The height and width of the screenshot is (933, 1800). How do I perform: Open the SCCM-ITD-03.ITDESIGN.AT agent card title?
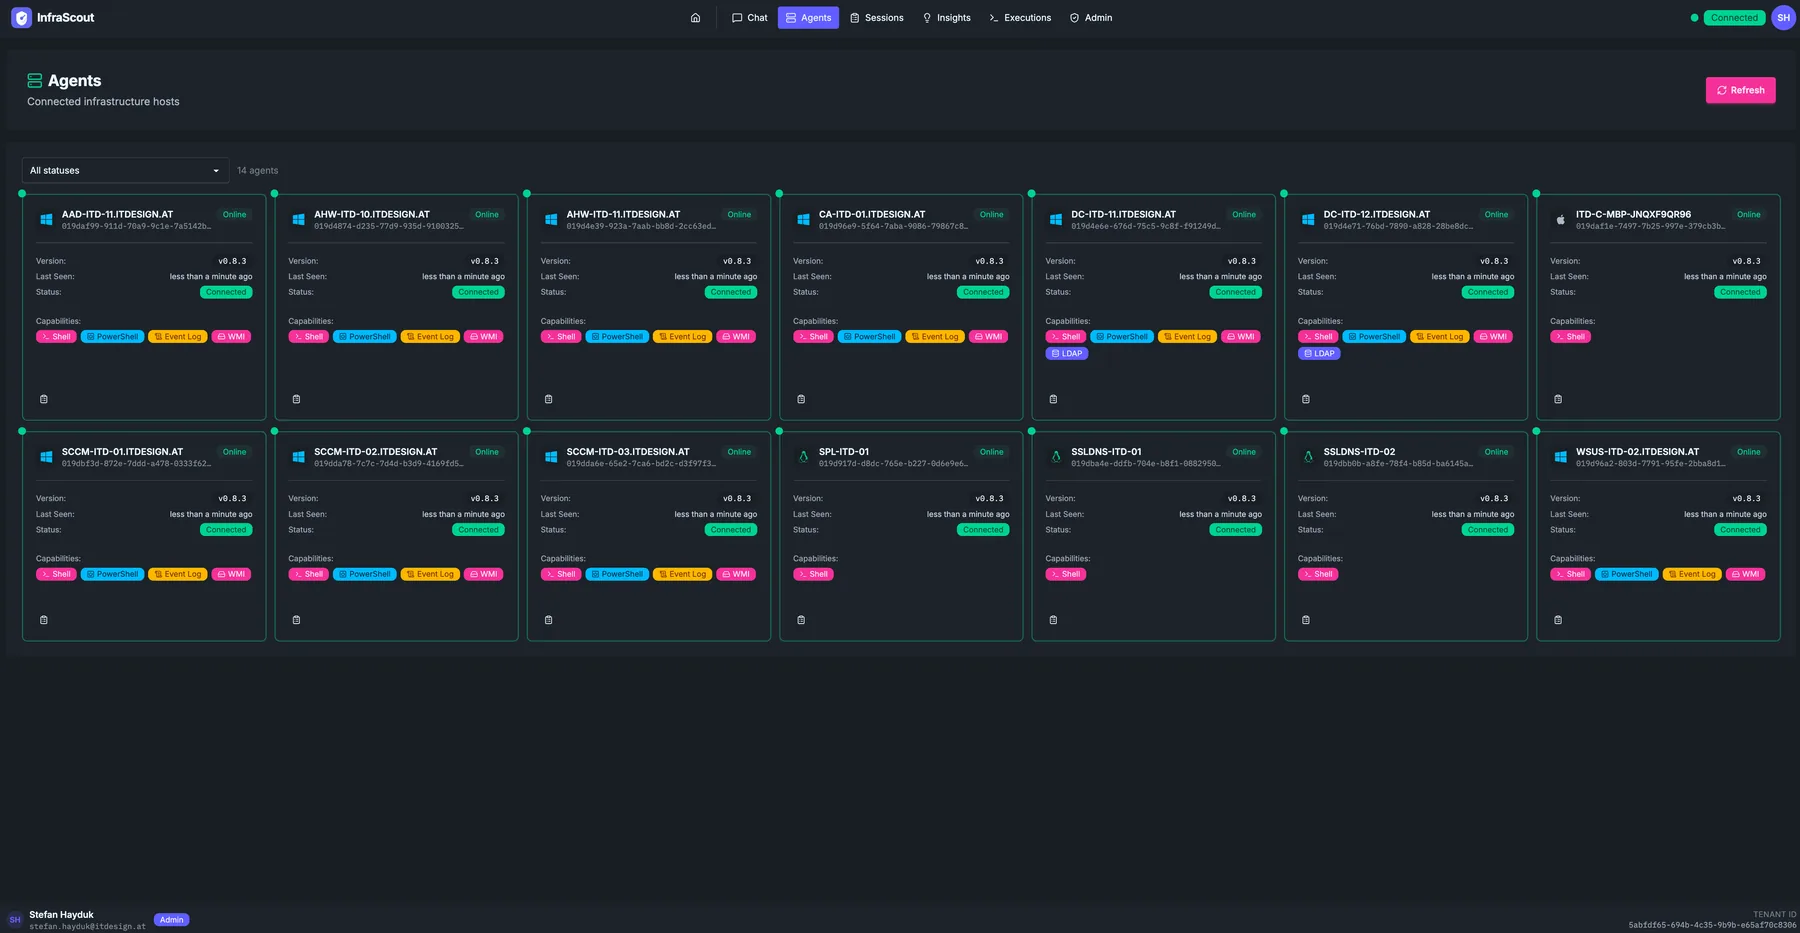(x=628, y=452)
